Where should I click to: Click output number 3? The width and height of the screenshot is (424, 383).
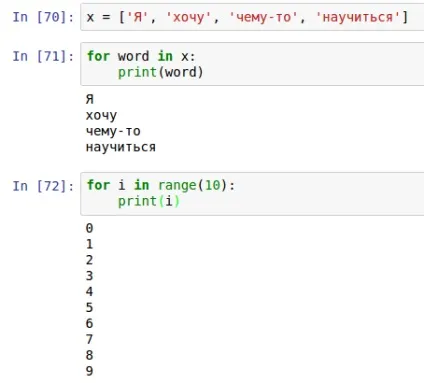[x=89, y=276]
